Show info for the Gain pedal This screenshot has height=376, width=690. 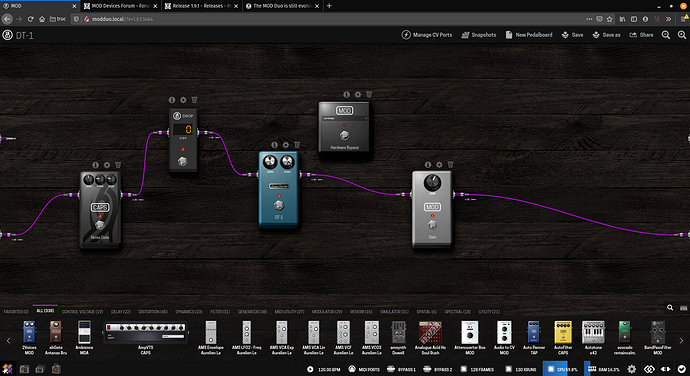[428, 165]
